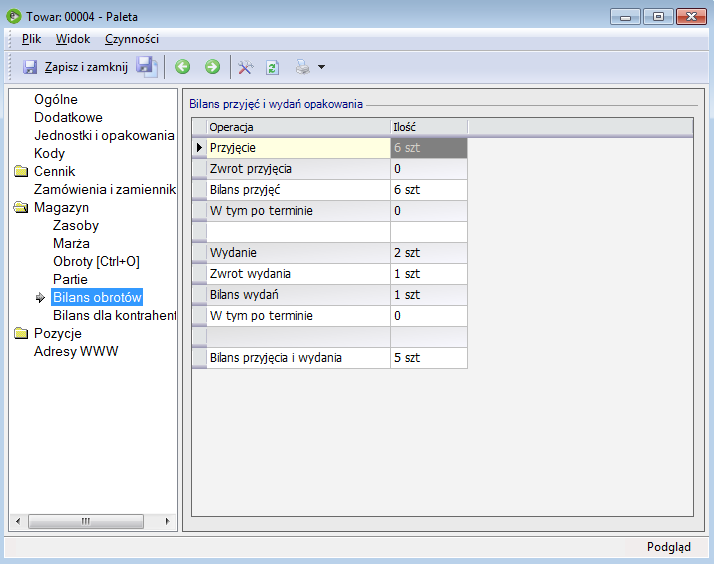714x564 pixels.
Task: Click the Ilość column header
Action: click(x=429, y=127)
